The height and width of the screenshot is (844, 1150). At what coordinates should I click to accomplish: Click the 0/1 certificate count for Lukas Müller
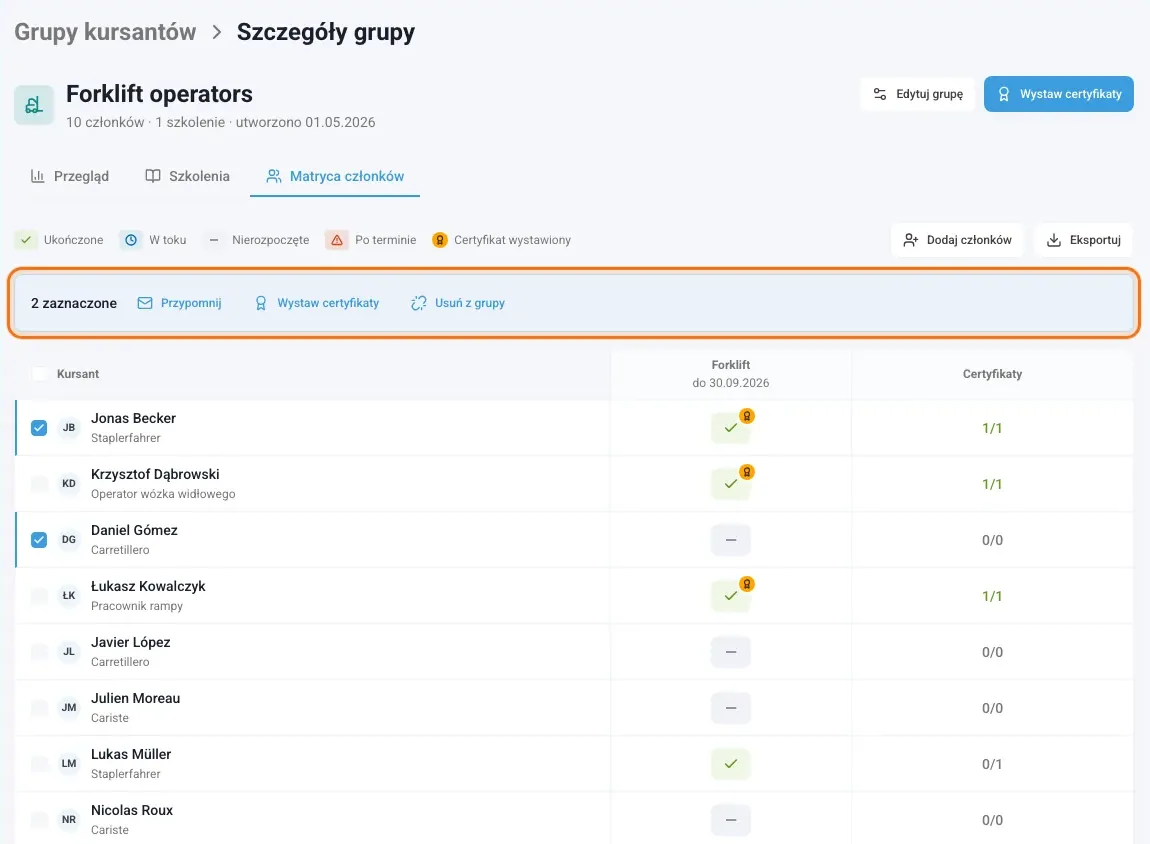[992, 764]
